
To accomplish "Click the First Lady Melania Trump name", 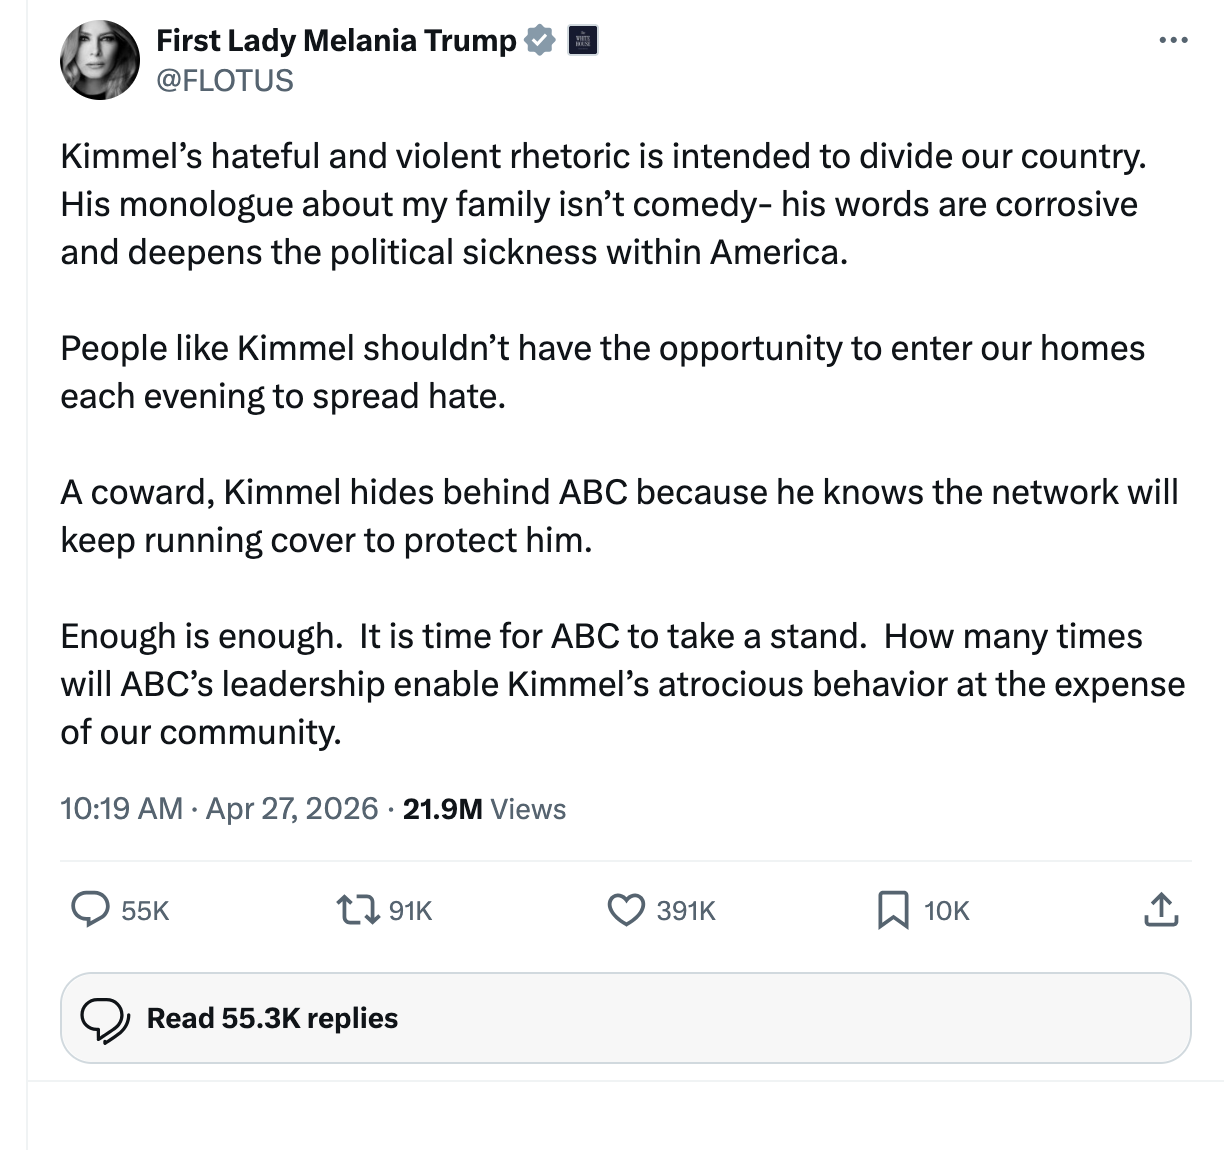I will tap(336, 41).
